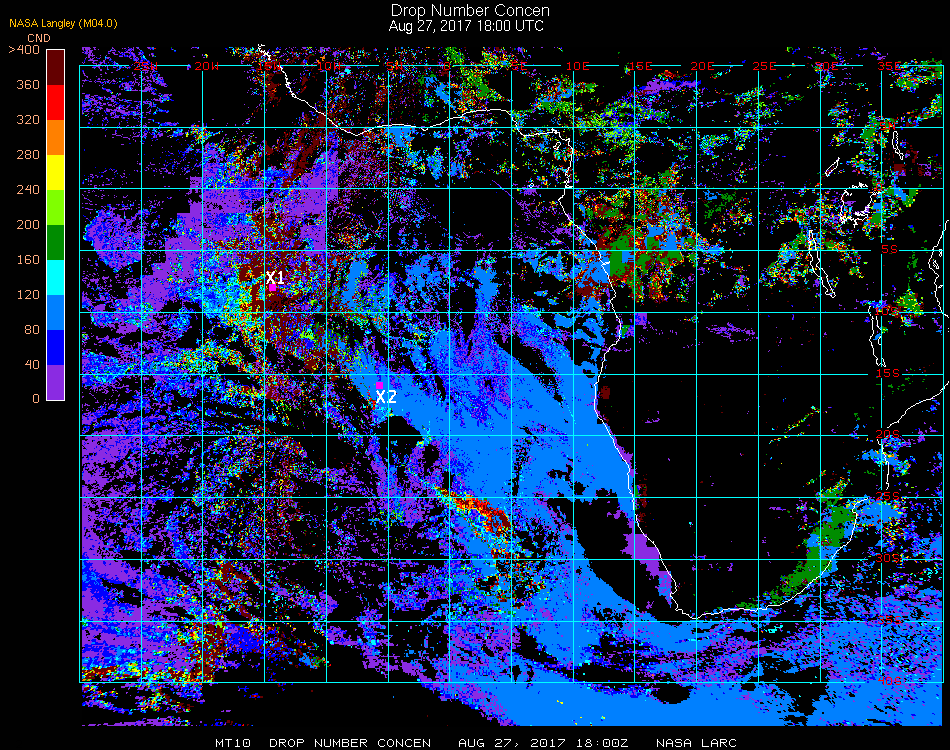
Task: Click the 'Drop Number Concen' title text
Action: click(470, 10)
